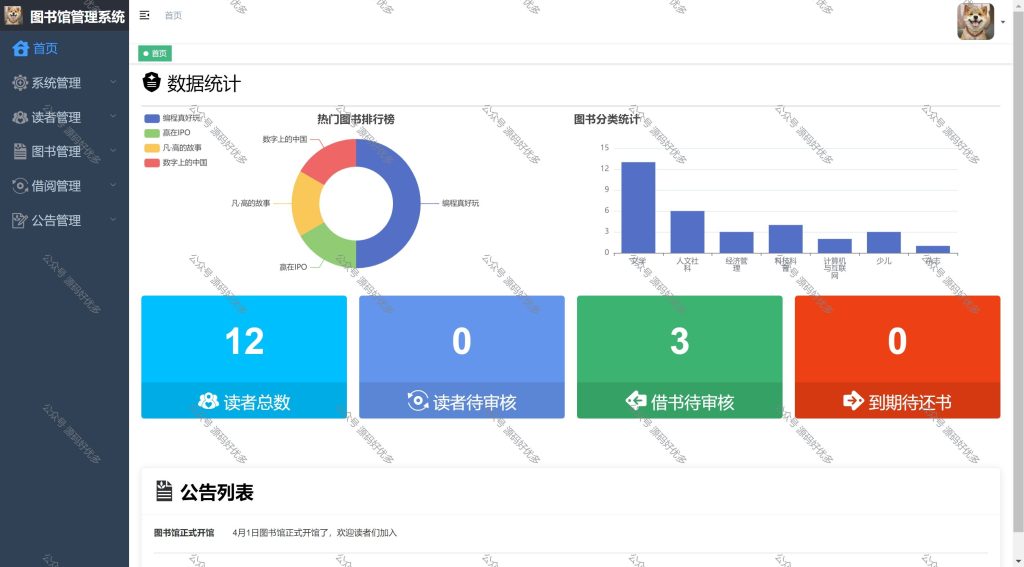Image resolution: width=1024 pixels, height=567 pixels.
Task: Click the number 0 on 读者待审核 card
Action: 462,341
